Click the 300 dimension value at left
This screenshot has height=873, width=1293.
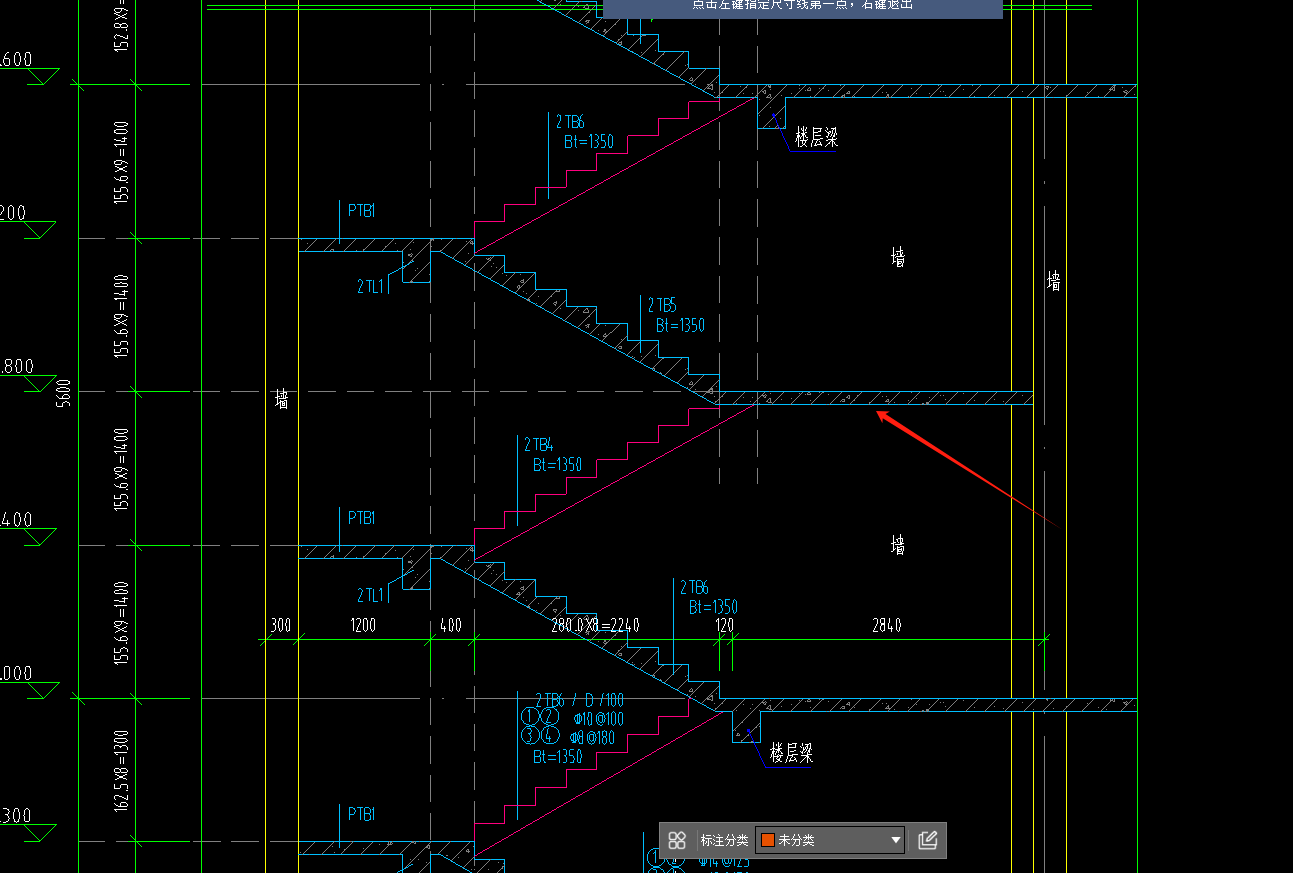281,626
